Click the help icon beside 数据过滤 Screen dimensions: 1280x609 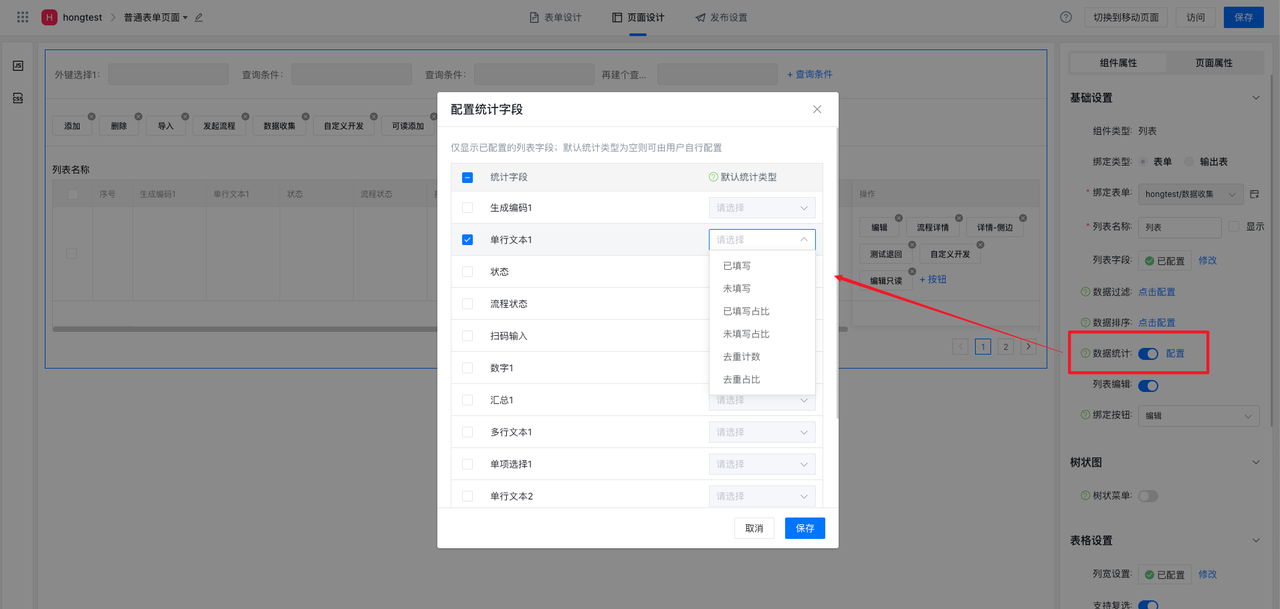[x=1085, y=292]
